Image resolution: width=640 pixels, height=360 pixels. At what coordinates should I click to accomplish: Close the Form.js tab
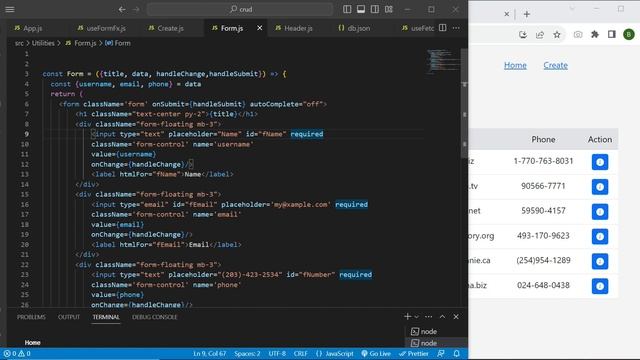click(x=260, y=28)
